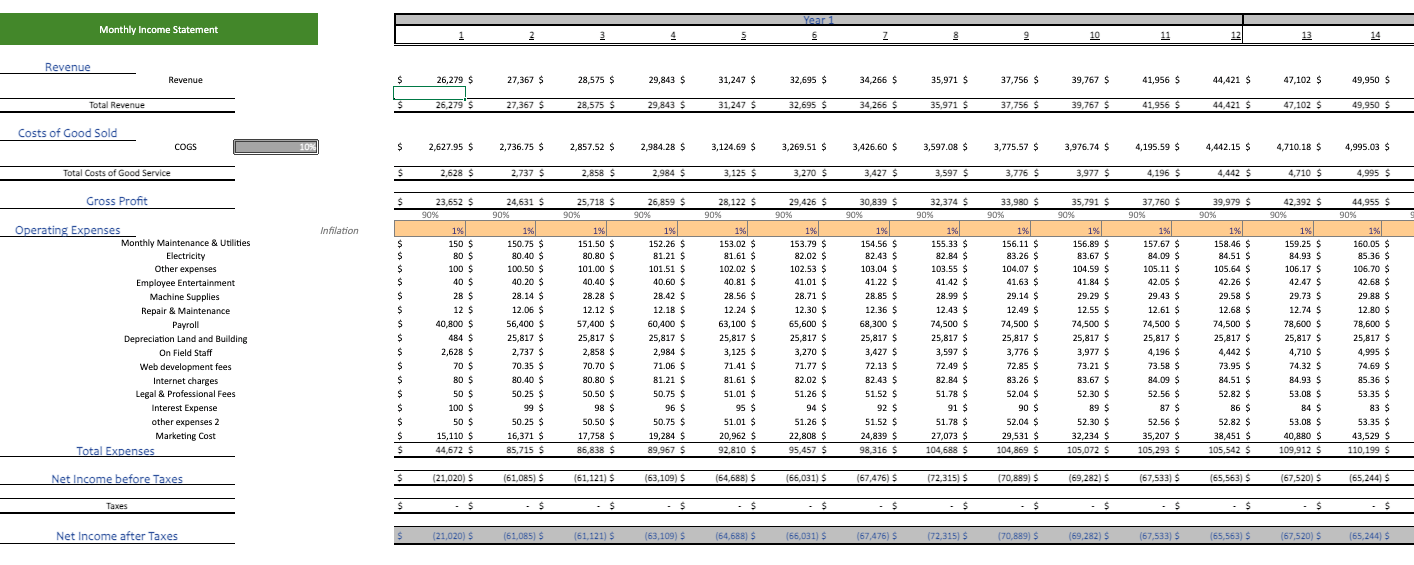
Task: Click Monthly Maintenance value 153.02
Action: [736, 243]
